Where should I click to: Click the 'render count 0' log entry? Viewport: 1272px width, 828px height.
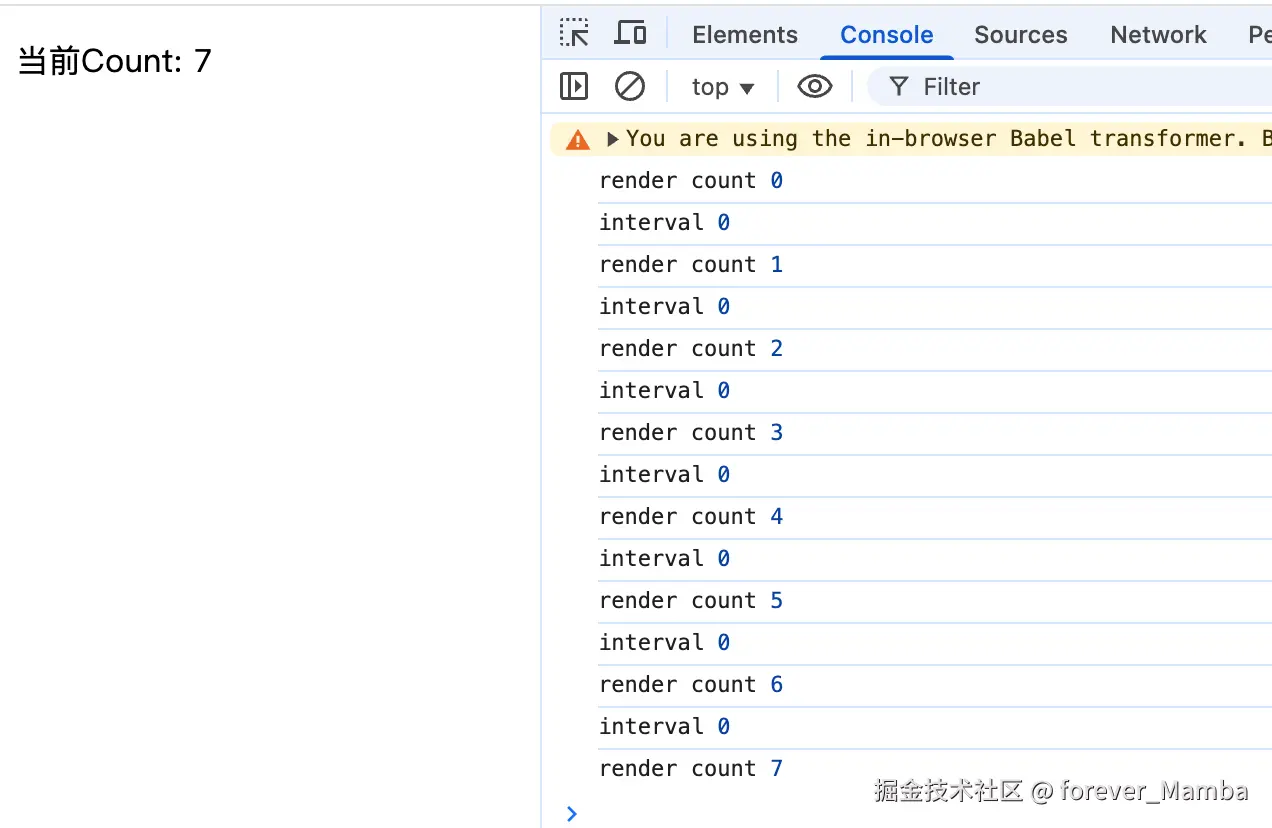(x=690, y=181)
